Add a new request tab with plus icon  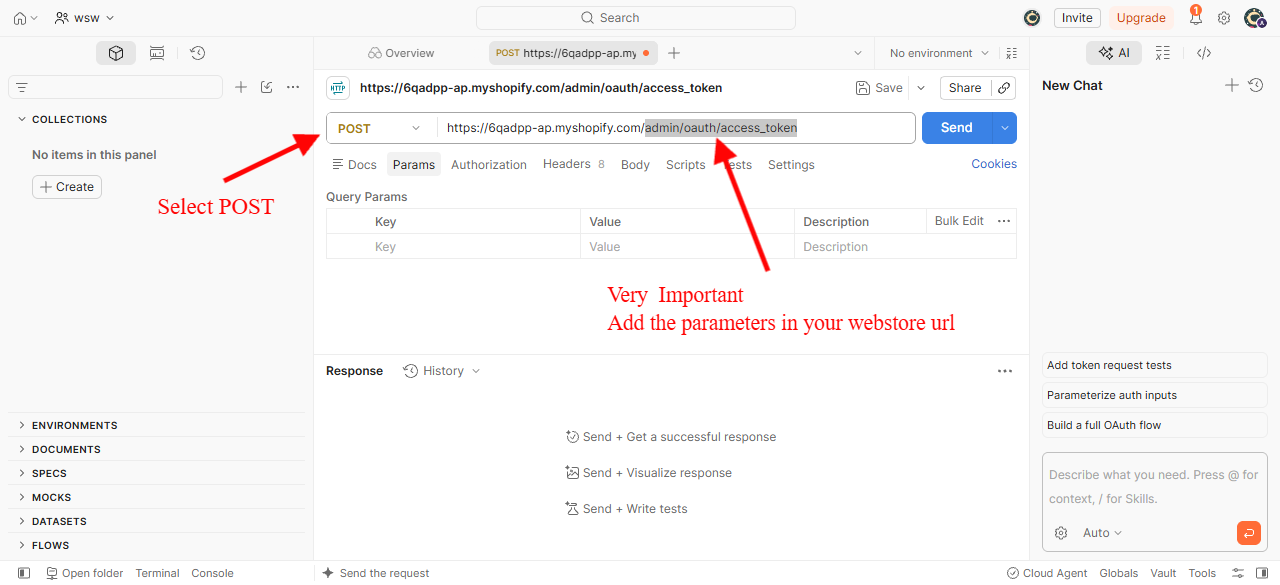(x=674, y=53)
